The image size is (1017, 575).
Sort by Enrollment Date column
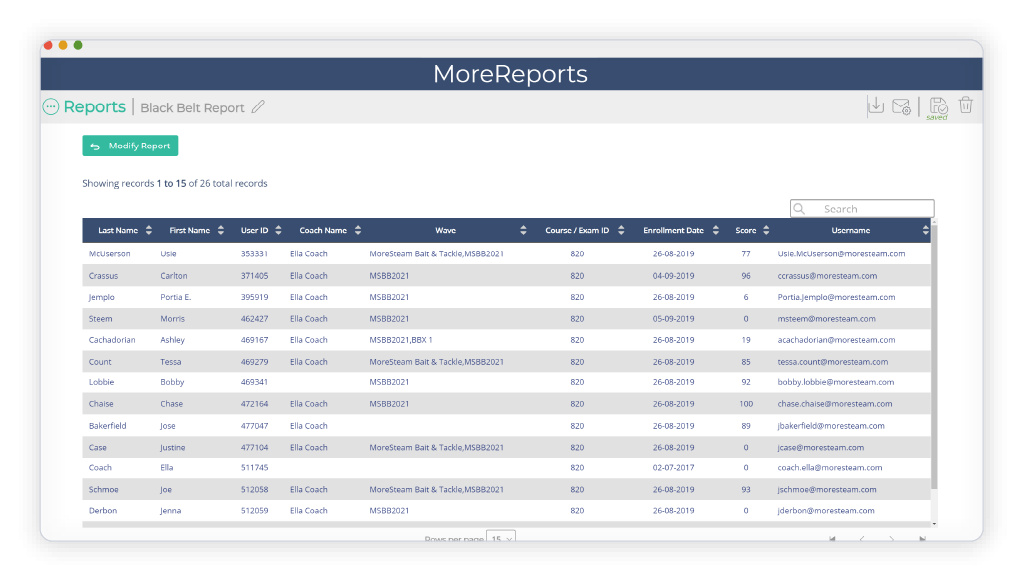716,230
